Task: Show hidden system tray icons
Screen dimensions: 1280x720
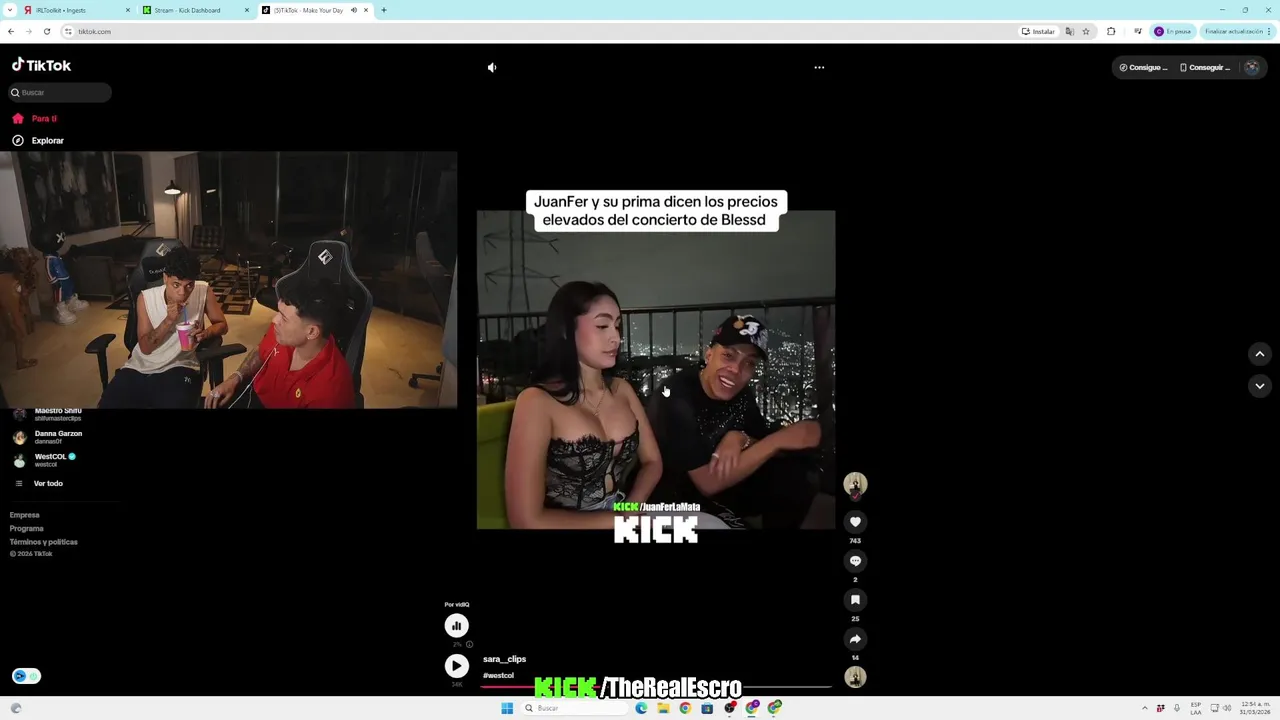Action: (x=1145, y=708)
